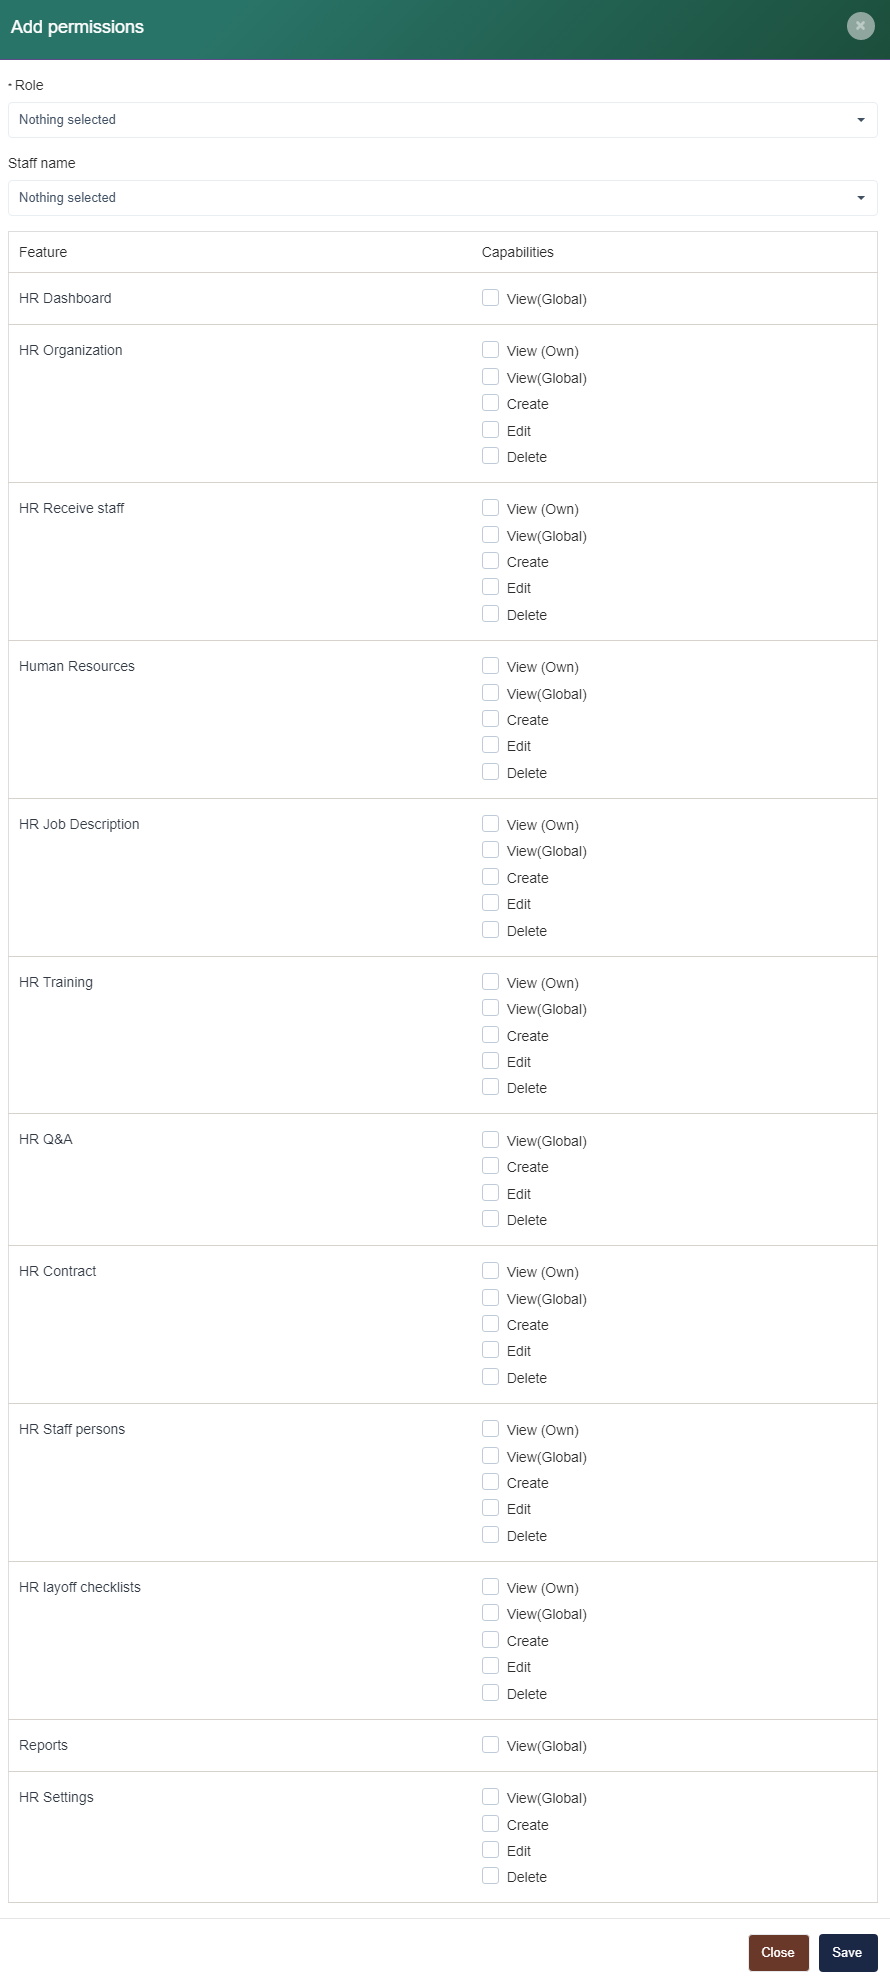890x1977 pixels.
Task: Open the Role dropdown
Action: (x=442, y=120)
